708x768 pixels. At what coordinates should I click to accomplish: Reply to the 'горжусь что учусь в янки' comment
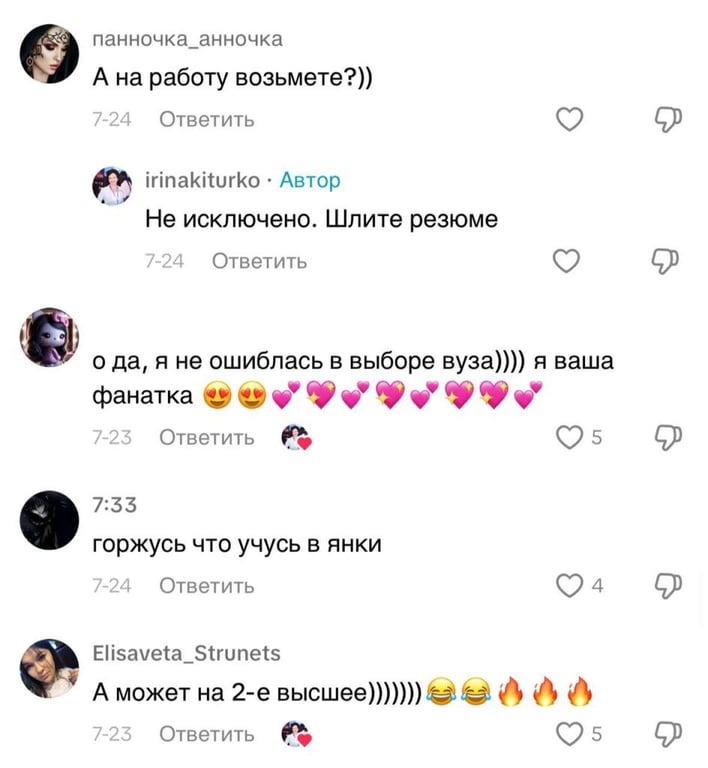tap(207, 586)
